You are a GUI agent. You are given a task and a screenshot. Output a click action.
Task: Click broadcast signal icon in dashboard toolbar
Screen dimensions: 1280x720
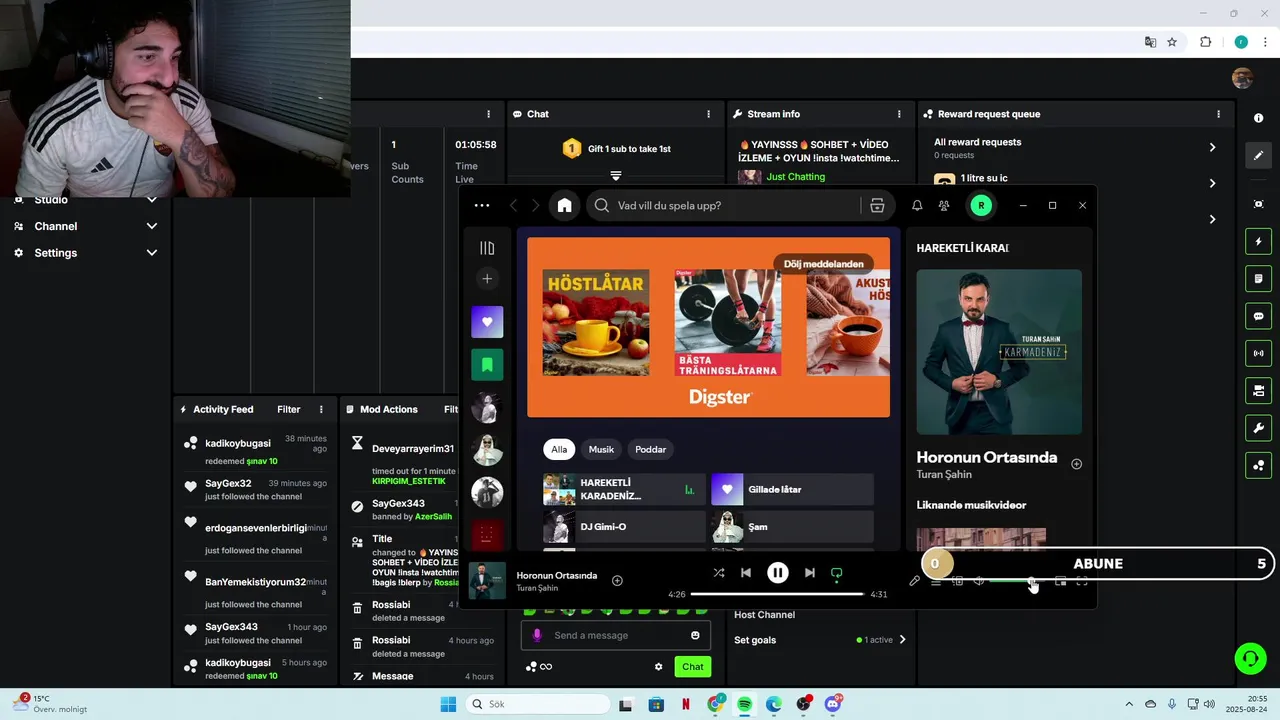(x=1258, y=353)
